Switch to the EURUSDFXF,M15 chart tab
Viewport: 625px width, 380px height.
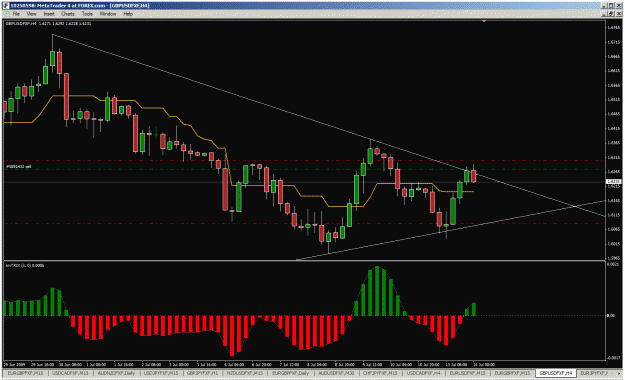pyautogui.click(x=468, y=373)
